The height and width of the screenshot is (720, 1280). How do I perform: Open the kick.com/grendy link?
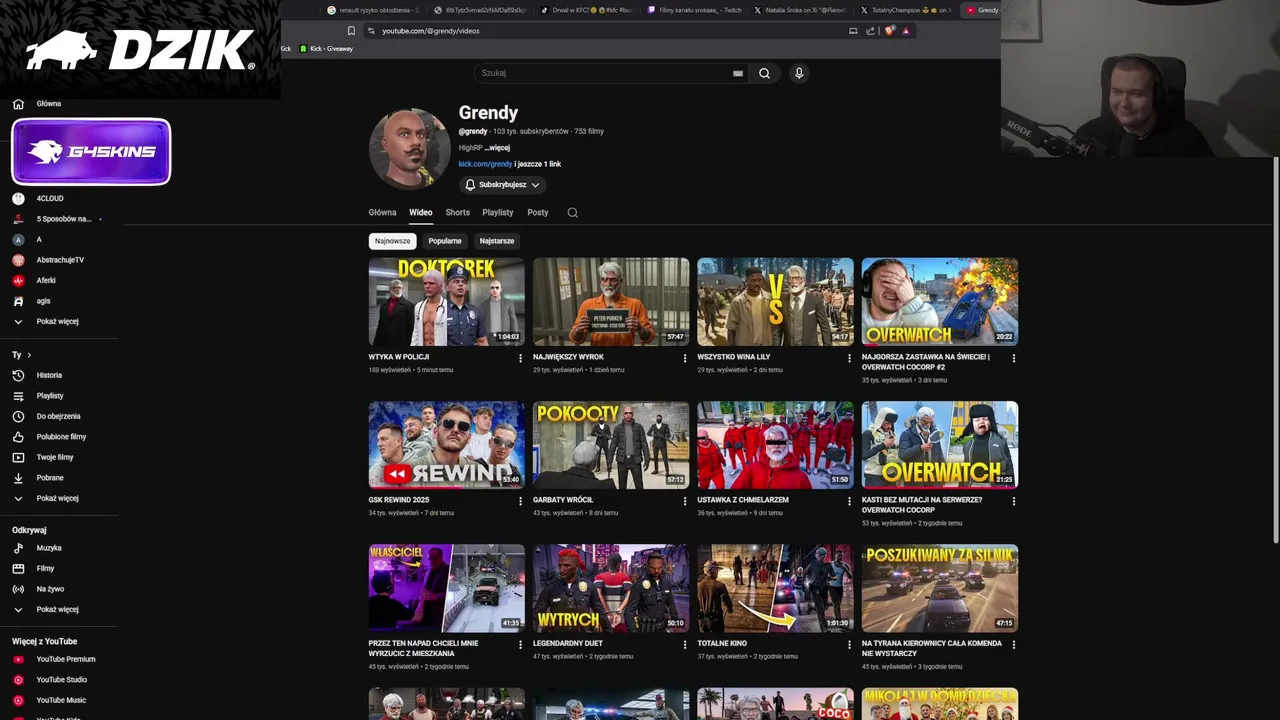(485, 164)
